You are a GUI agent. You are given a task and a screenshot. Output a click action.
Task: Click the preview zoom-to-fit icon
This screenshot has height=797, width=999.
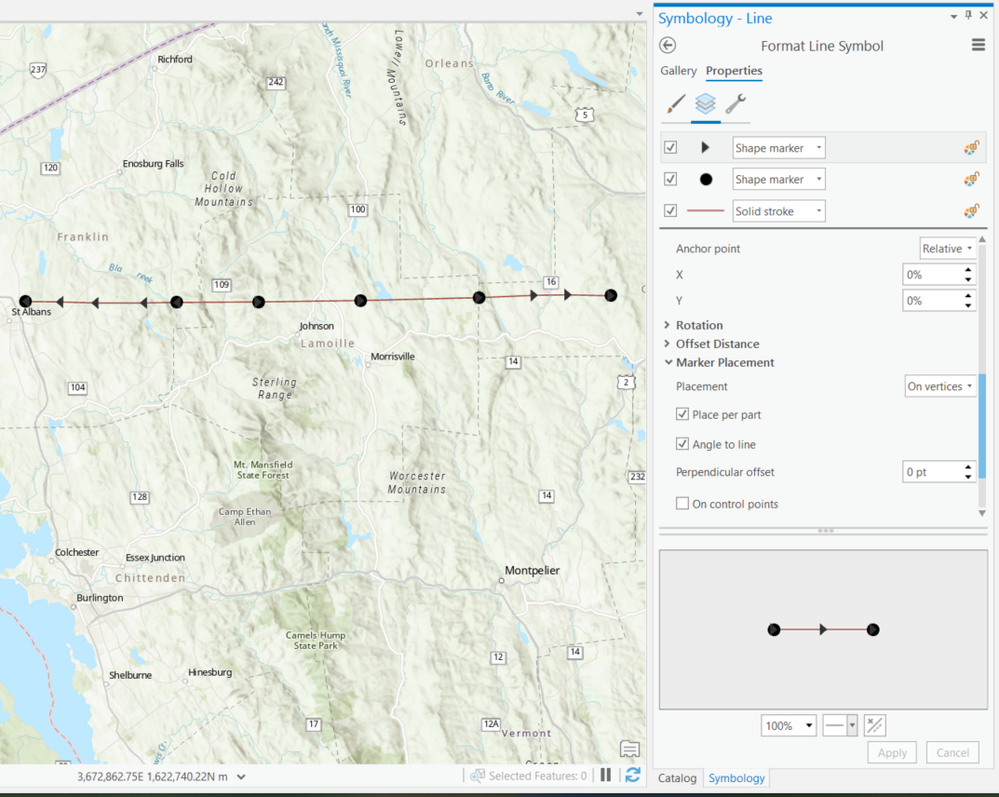[x=874, y=725]
